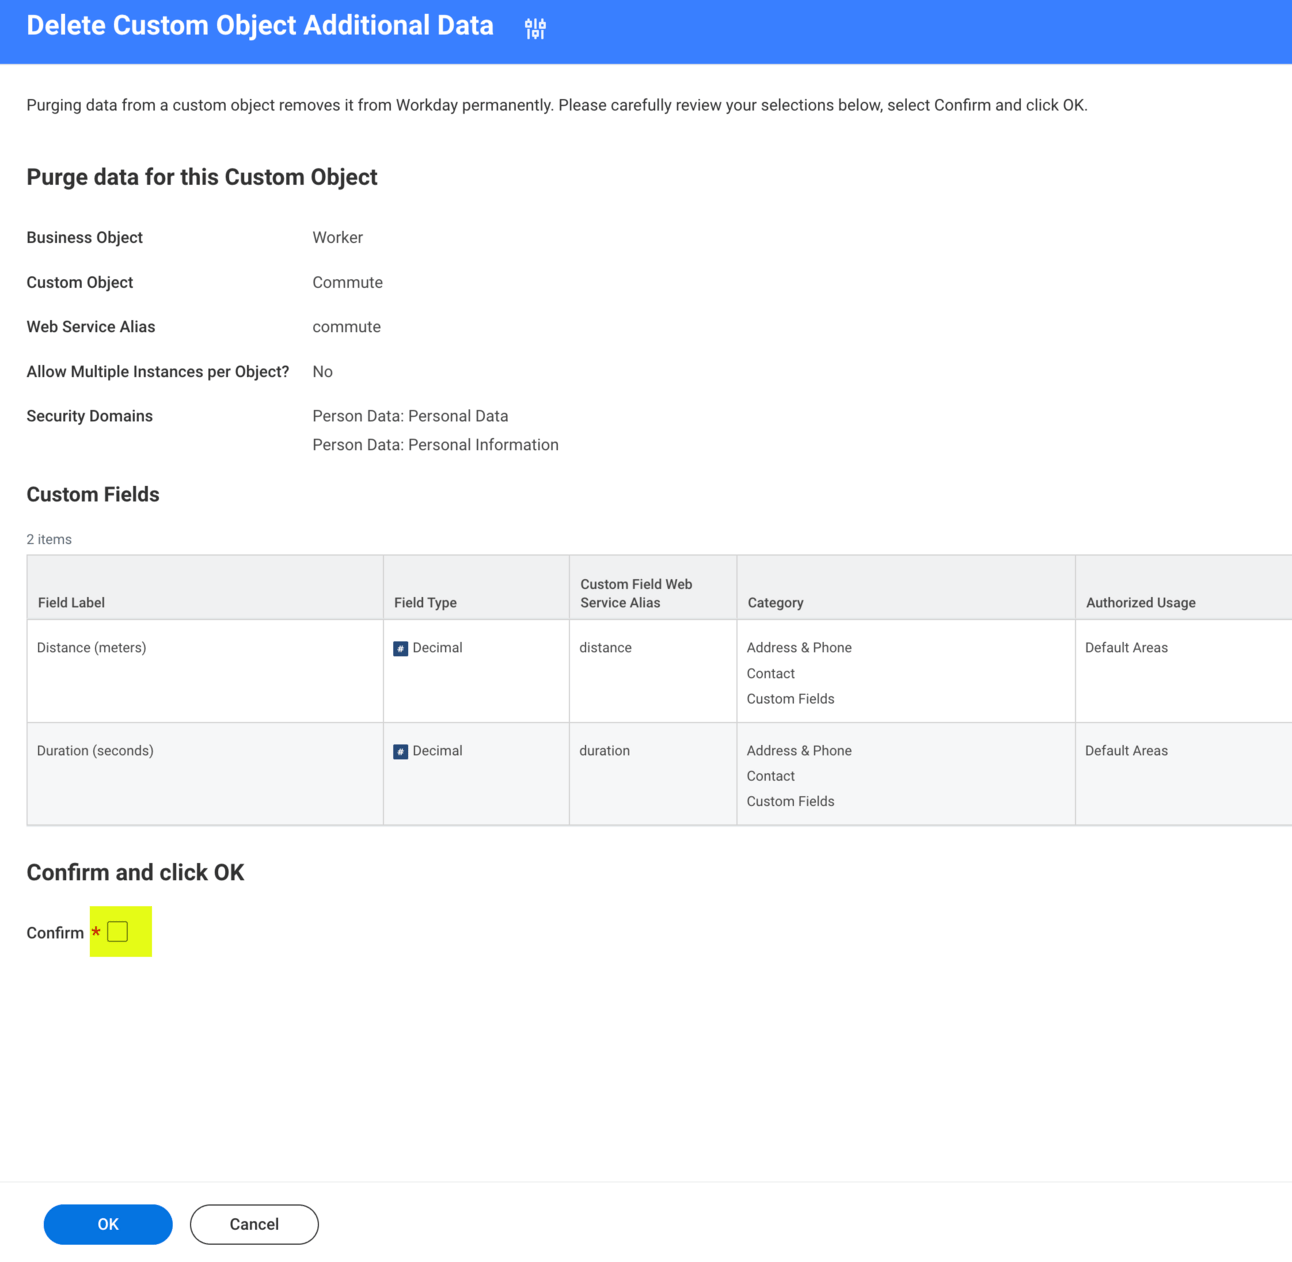Click the Decimal type icon in Duration row
Screen dimensions: 1292x1262
(400, 752)
